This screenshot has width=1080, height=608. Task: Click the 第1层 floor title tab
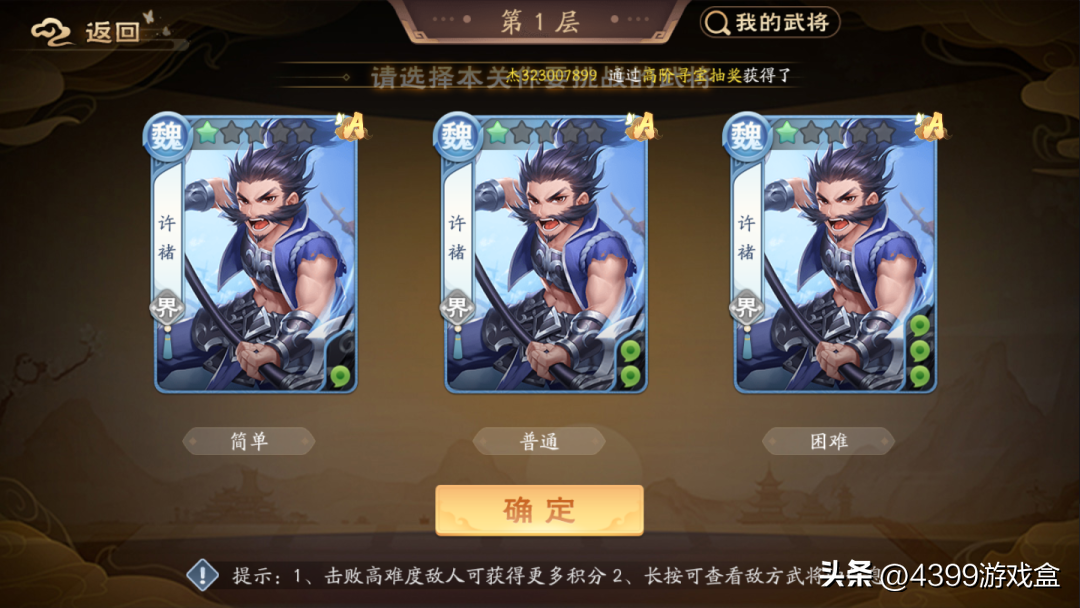tap(540, 22)
